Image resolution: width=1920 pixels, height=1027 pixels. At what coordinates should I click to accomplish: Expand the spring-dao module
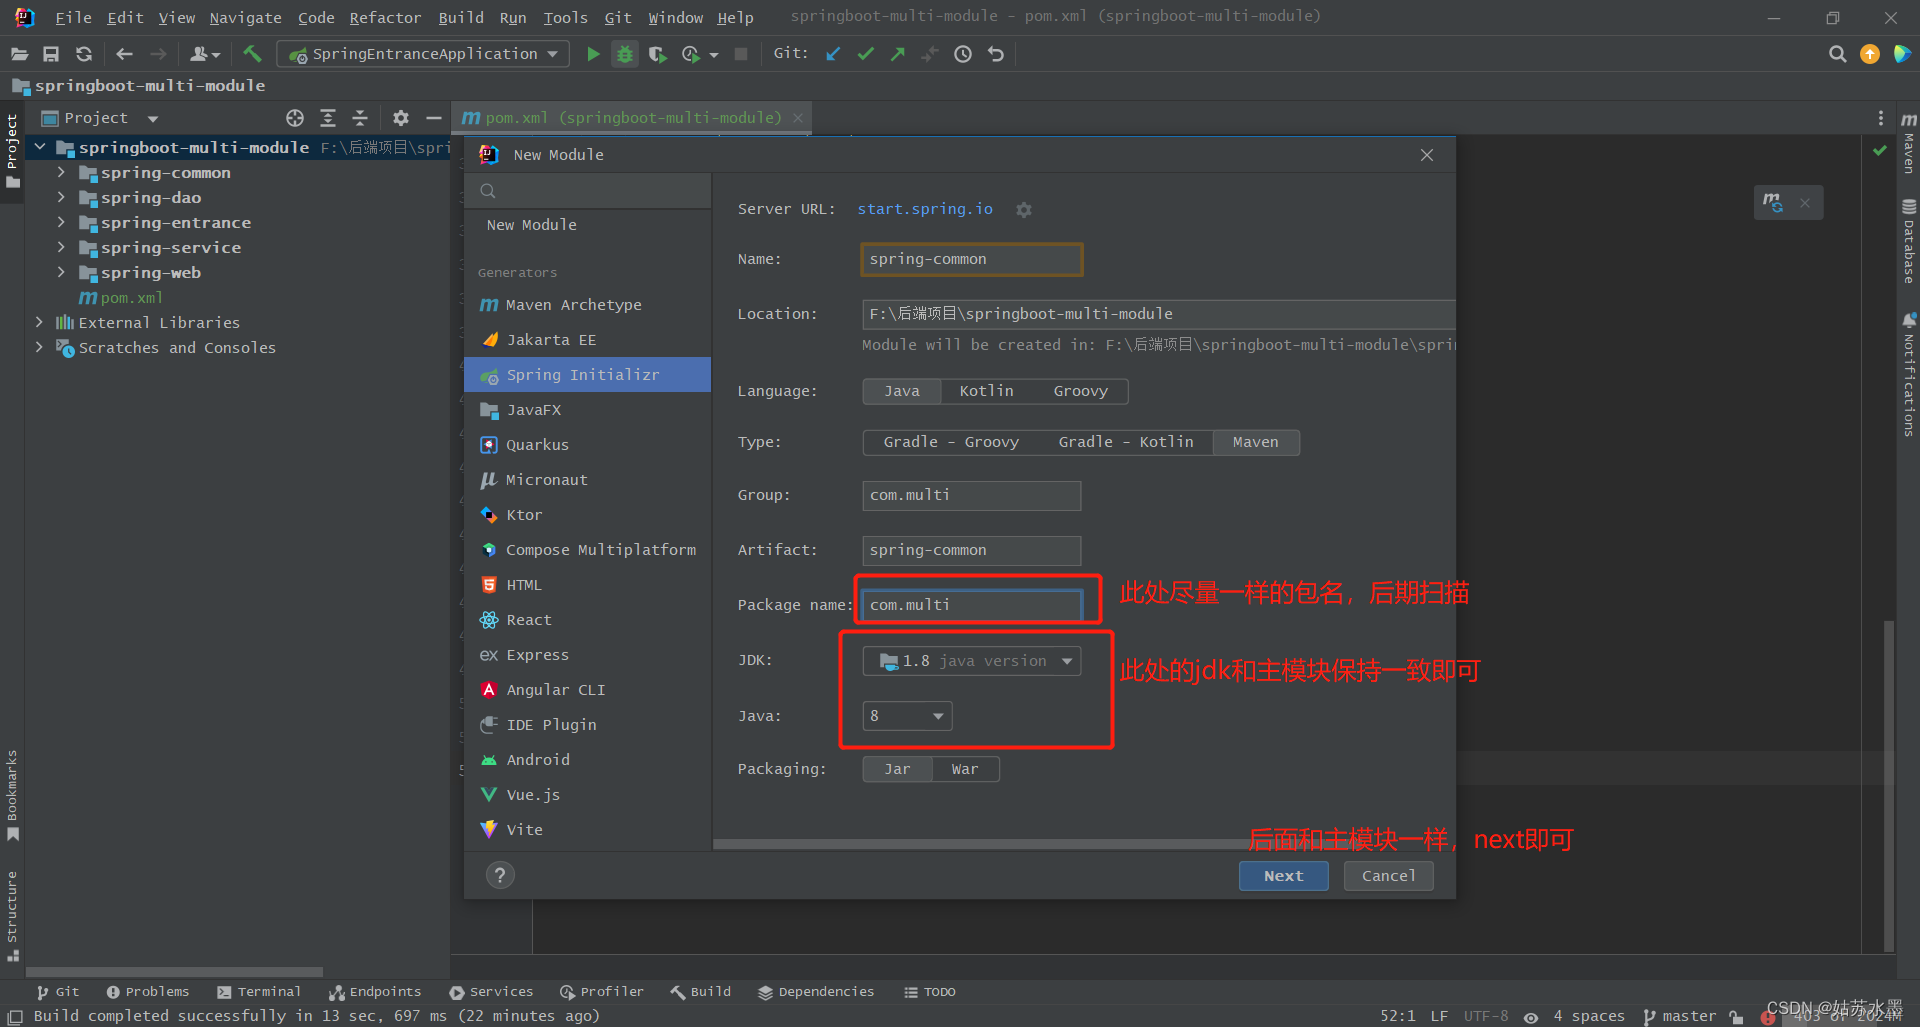pos(61,198)
